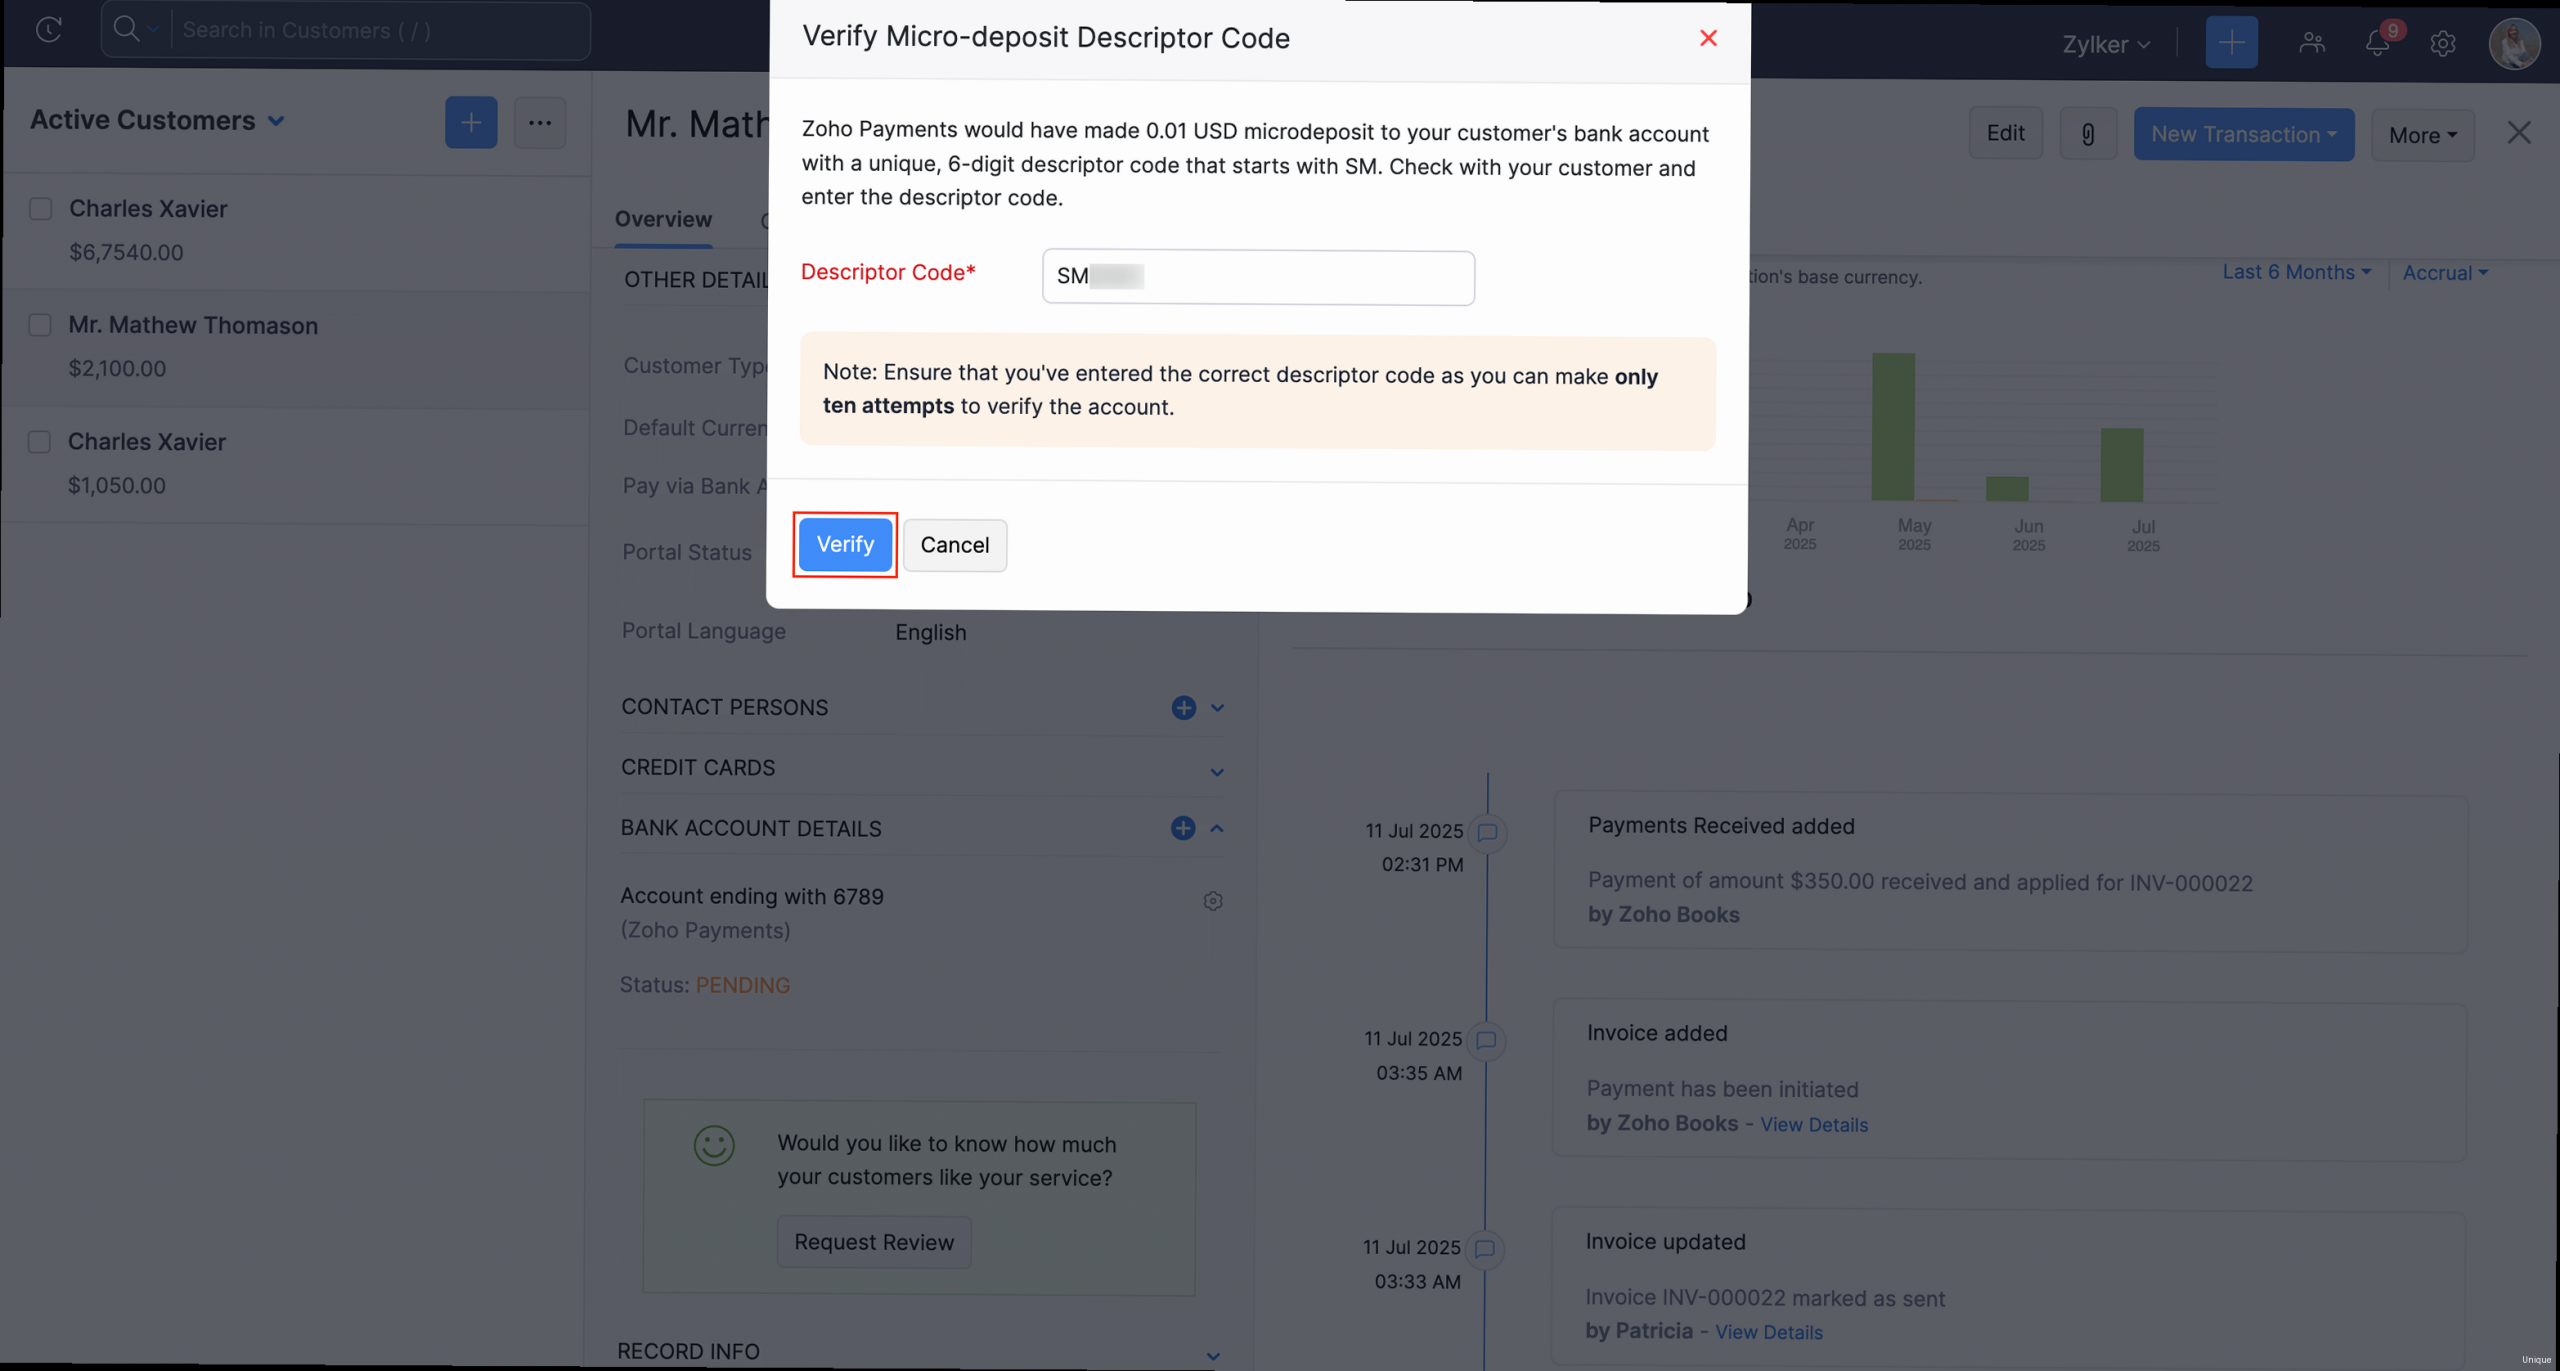Screen dimensions: 2560x1371
Task: Tick checkbox for Mr. Mathew Thomason
Action: [40, 325]
